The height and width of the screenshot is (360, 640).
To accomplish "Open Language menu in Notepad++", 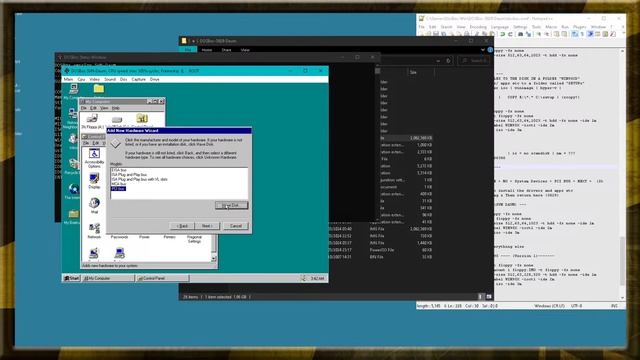I will [x=500, y=27].
